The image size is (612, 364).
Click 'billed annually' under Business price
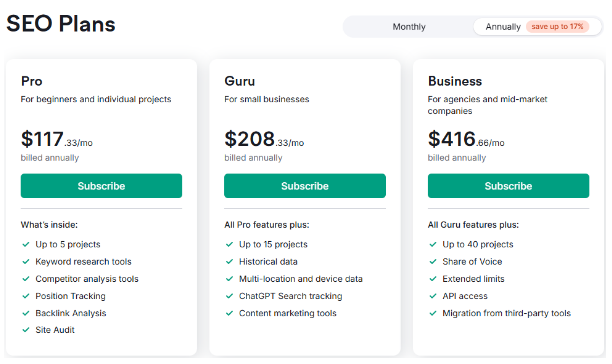pyautogui.click(x=457, y=158)
